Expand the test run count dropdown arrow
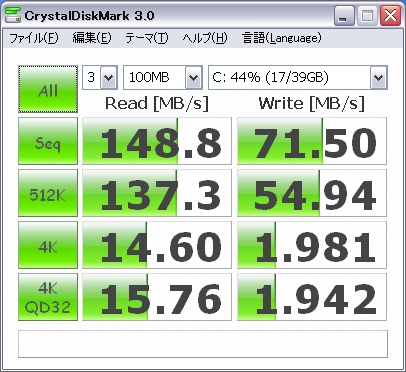 coord(109,78)
